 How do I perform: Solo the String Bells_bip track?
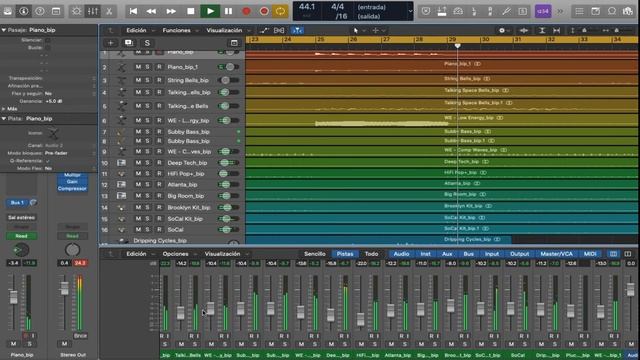pos(147,80)
